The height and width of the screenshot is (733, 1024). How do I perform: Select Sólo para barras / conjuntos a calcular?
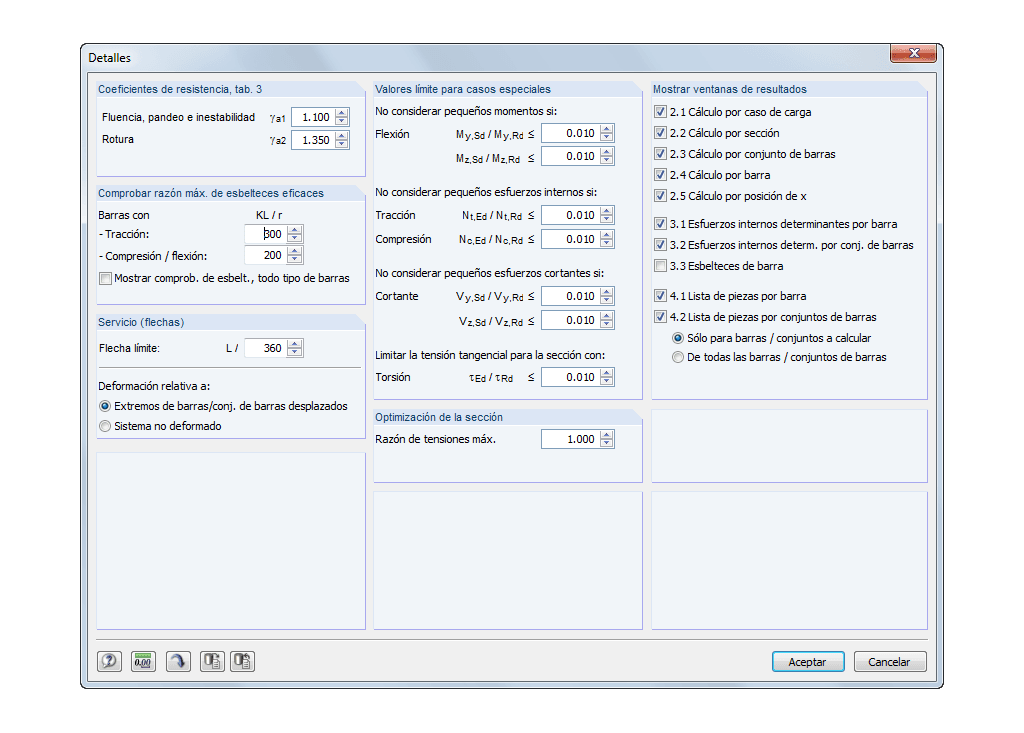coord(677,338)
